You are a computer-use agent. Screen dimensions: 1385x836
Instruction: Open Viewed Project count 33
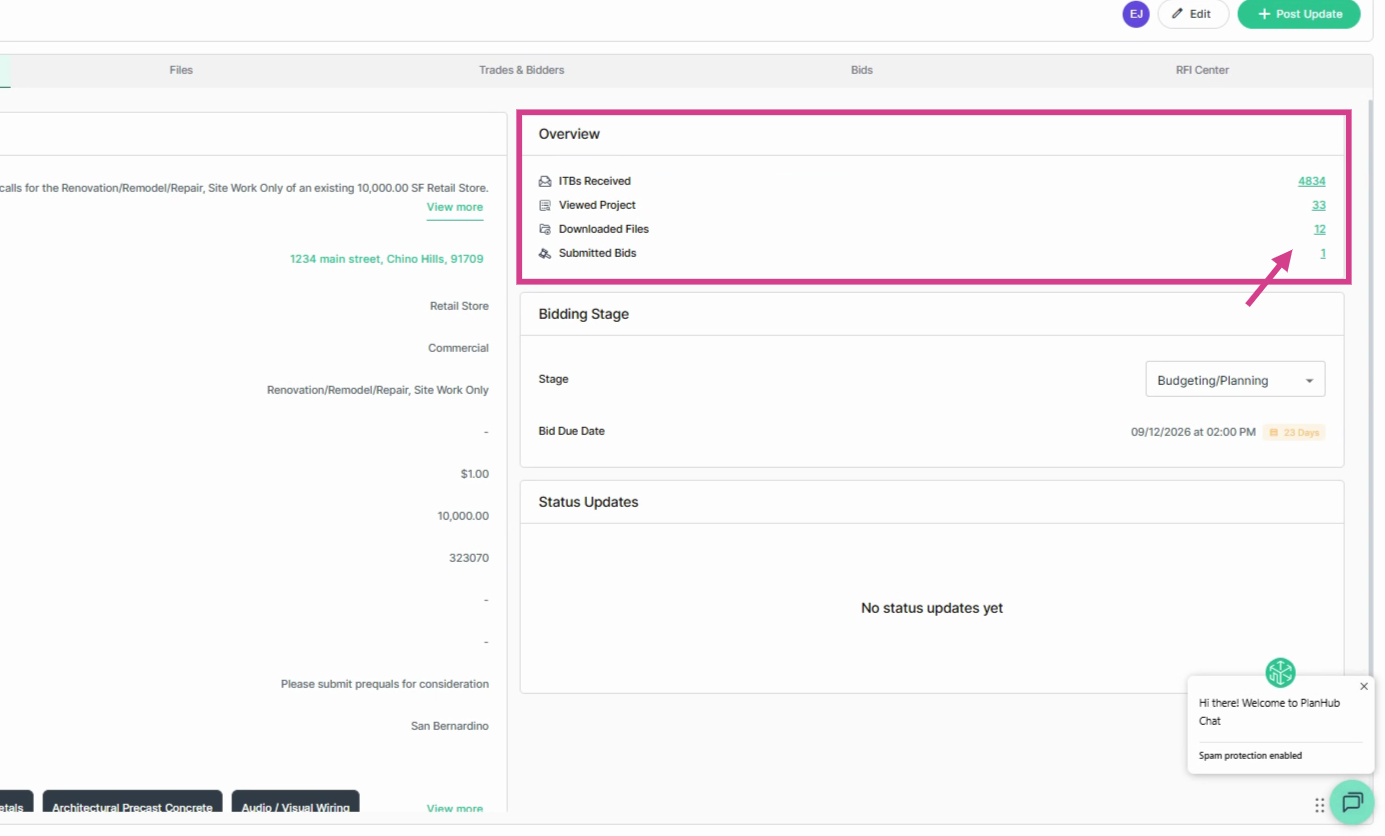click(1319, 205)
